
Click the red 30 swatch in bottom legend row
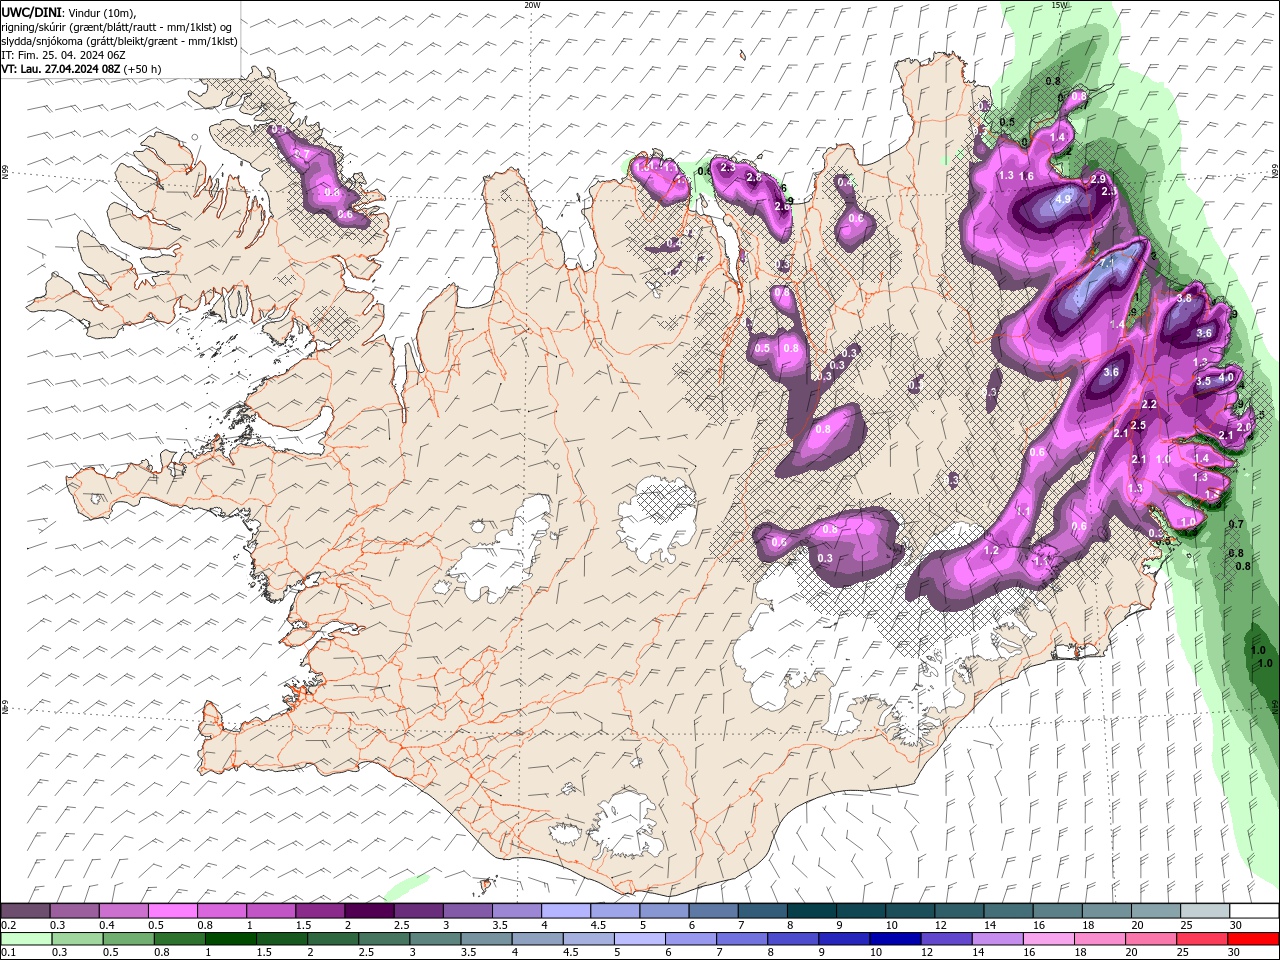1254,939
